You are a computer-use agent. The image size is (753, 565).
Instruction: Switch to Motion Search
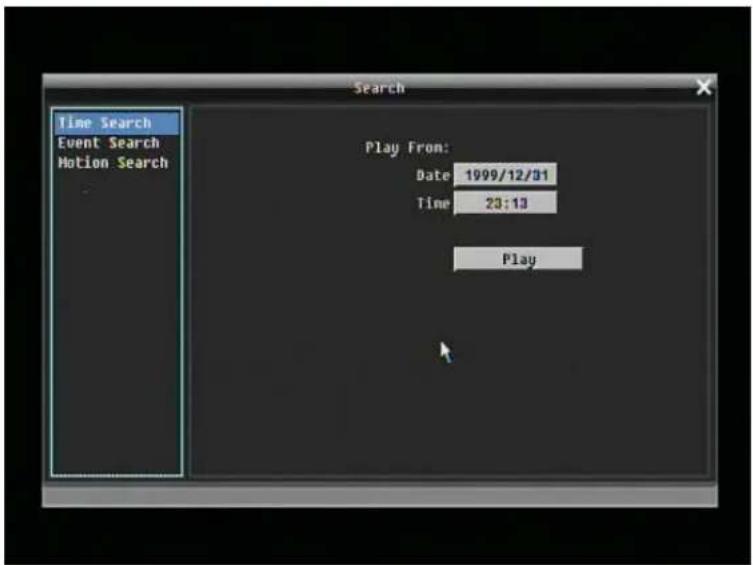click(113, 163)
